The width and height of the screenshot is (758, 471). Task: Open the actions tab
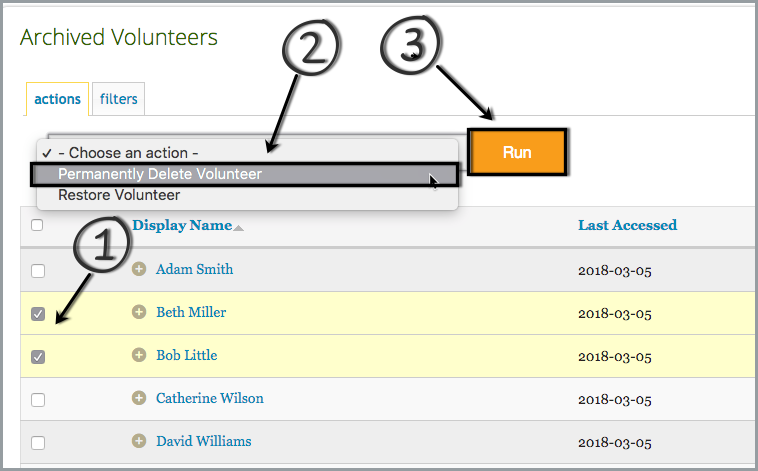[57, 100]
